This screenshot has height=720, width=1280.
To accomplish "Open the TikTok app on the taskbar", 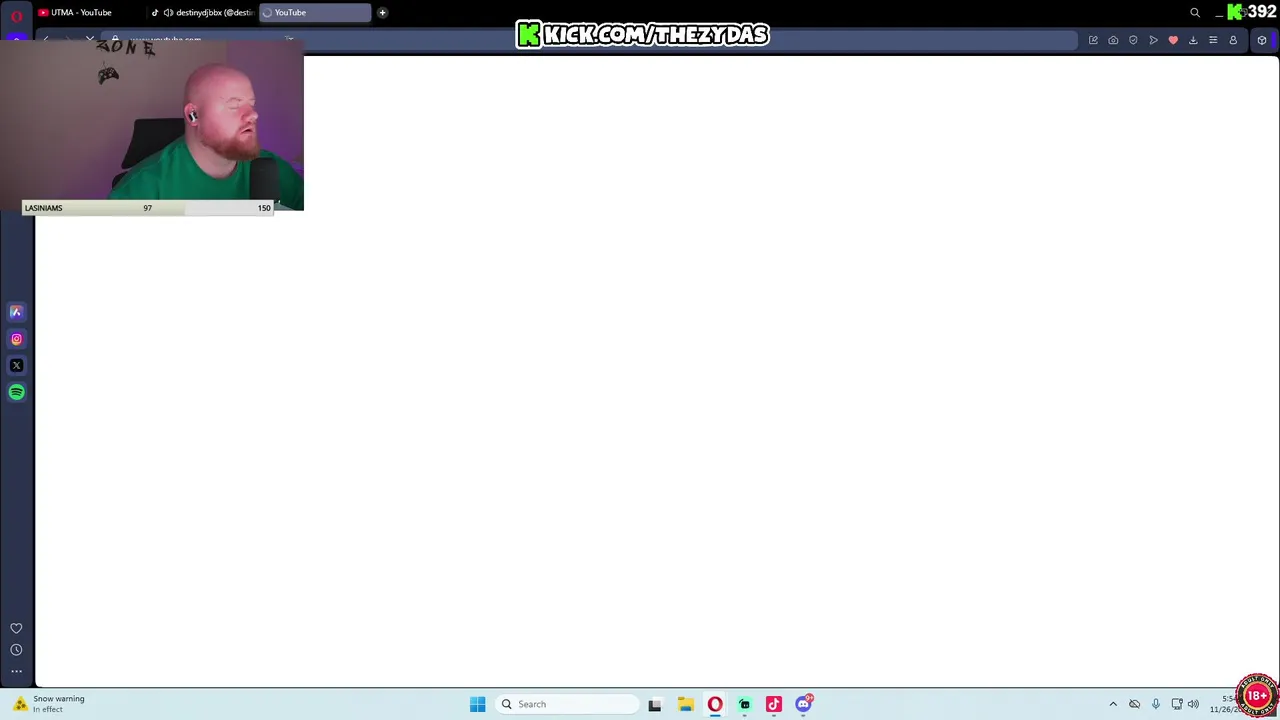I will pyautogui.click(x=774, y=704).
